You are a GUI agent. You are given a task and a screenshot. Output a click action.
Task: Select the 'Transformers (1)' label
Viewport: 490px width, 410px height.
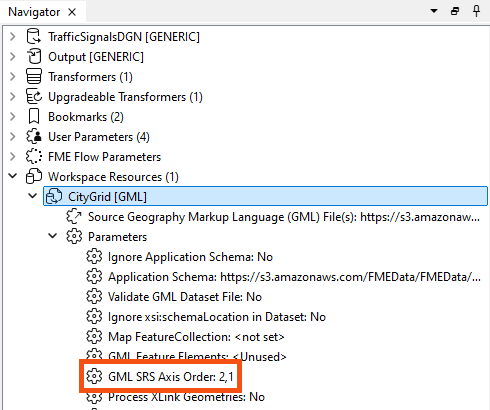click(90, 77)
